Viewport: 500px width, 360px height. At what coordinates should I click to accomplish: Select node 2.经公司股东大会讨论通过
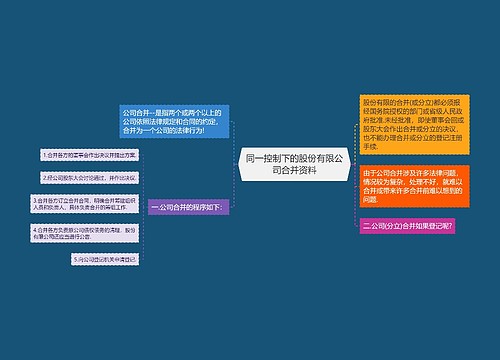tap(89, 178)
